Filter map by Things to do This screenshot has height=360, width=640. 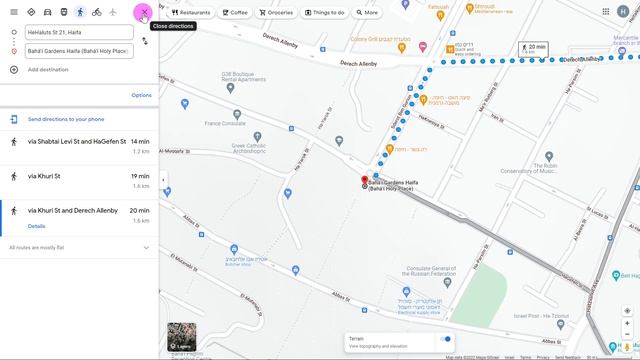tap(324, 13)
